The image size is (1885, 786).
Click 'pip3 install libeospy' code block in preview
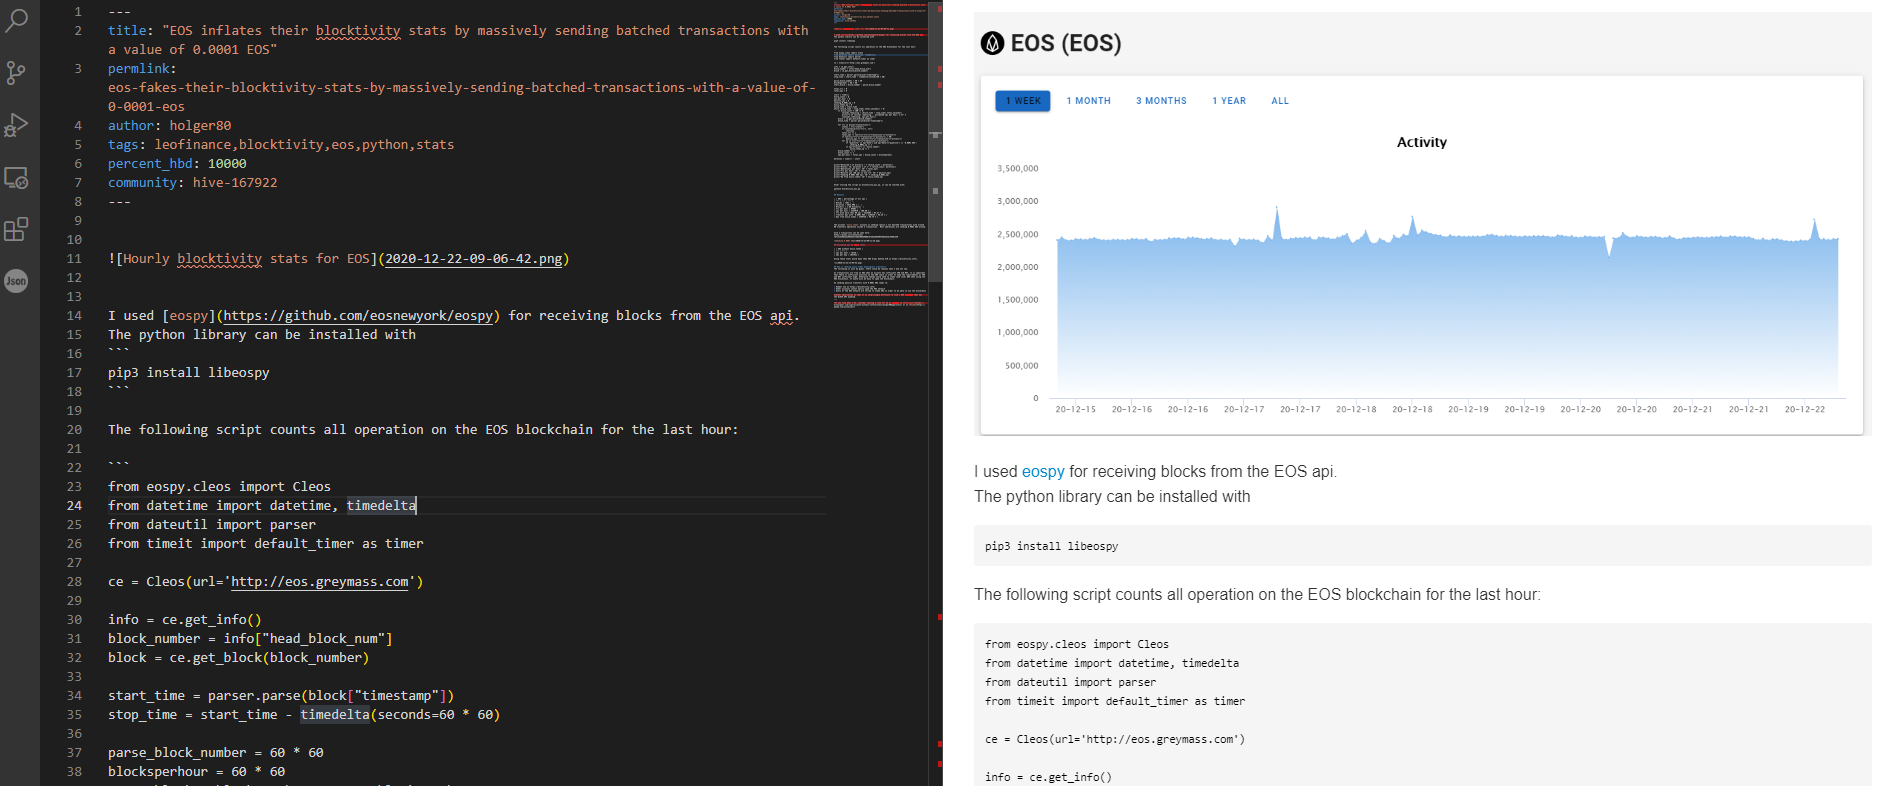tap(1423, 546)
